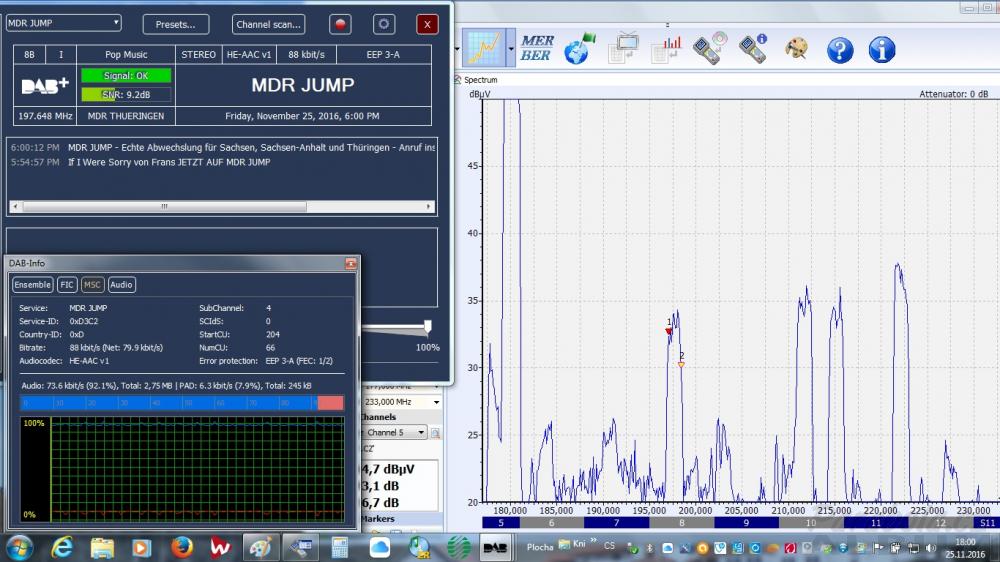
Task: Open the Windows Start menu
Action: click(x=19, y=548)
